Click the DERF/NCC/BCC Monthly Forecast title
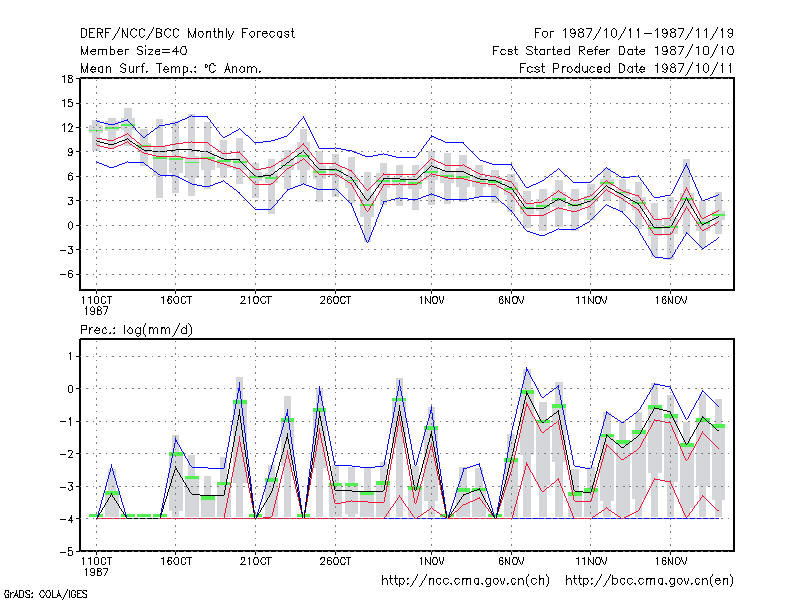Image resolution: width=800 pixels, height=600 pixels. coord(187,34)
